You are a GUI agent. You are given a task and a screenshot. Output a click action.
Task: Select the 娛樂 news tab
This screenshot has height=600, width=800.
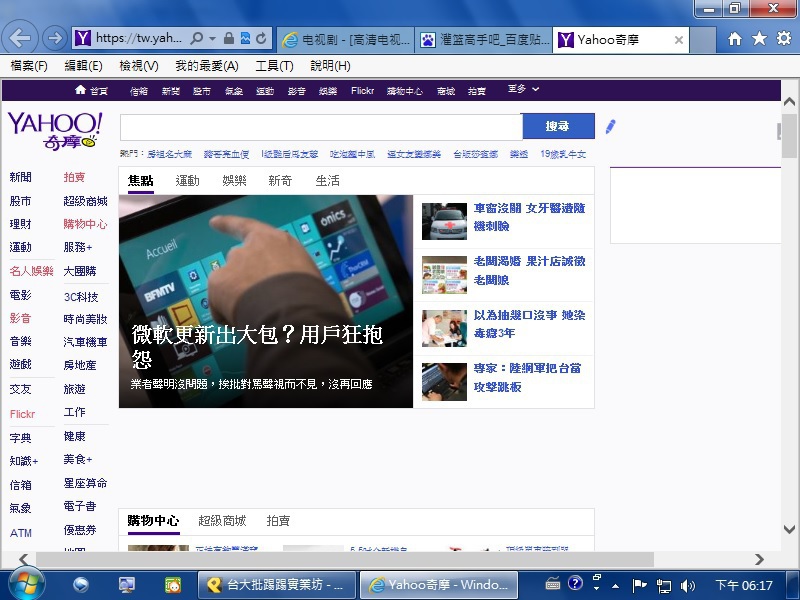234,181
